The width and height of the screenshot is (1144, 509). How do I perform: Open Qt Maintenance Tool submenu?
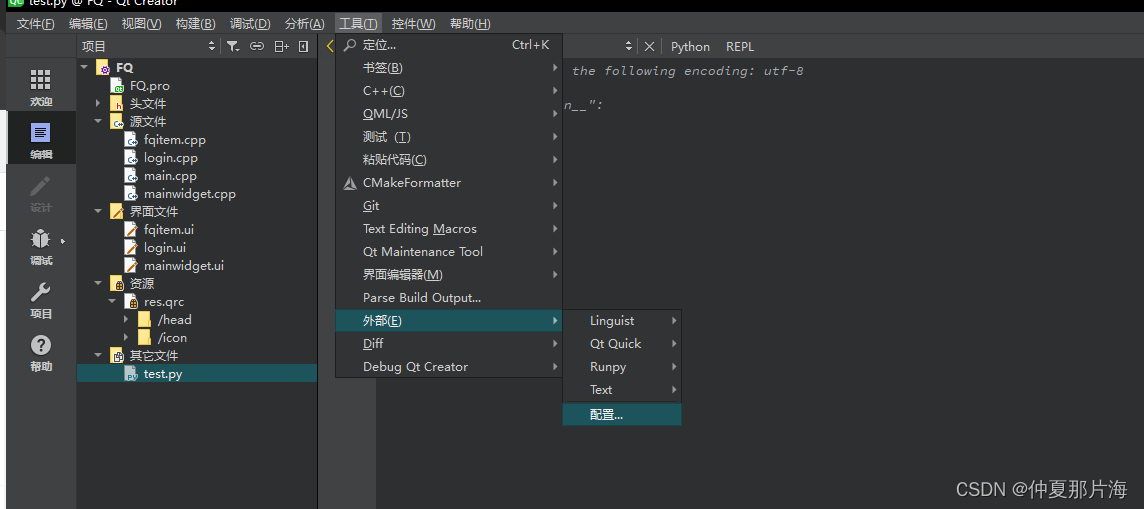point(449,252)
